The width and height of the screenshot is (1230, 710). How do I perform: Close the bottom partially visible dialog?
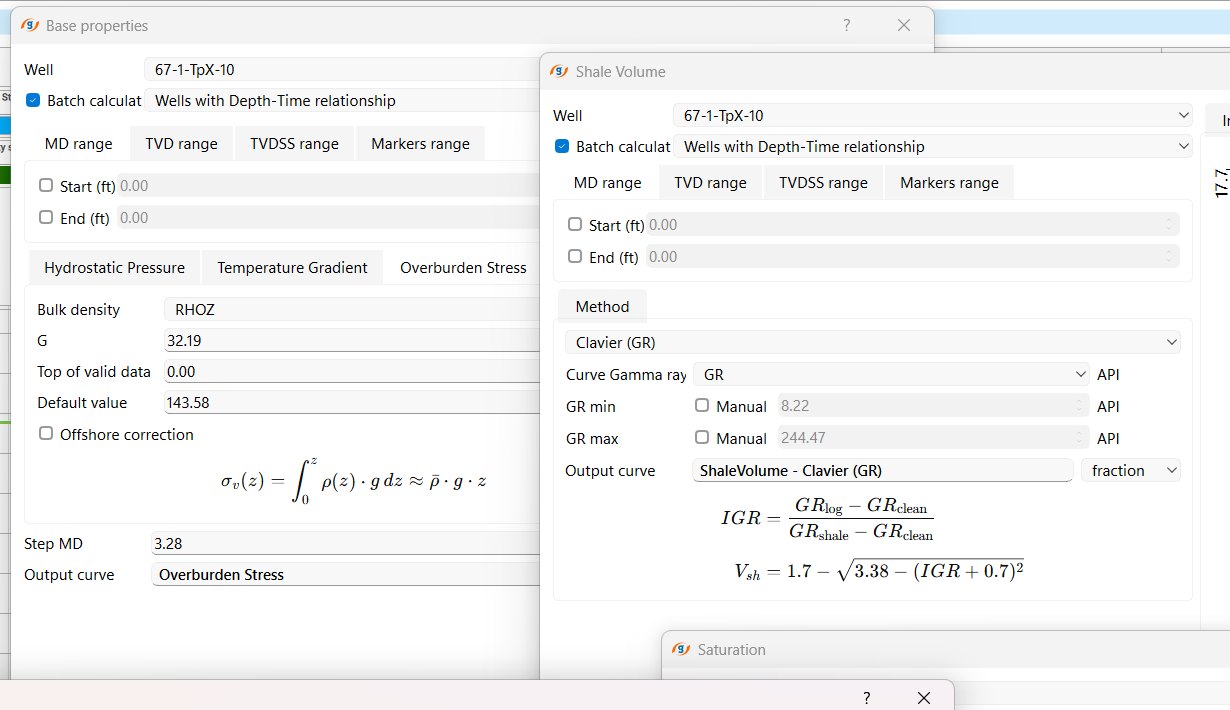point(924,698)
